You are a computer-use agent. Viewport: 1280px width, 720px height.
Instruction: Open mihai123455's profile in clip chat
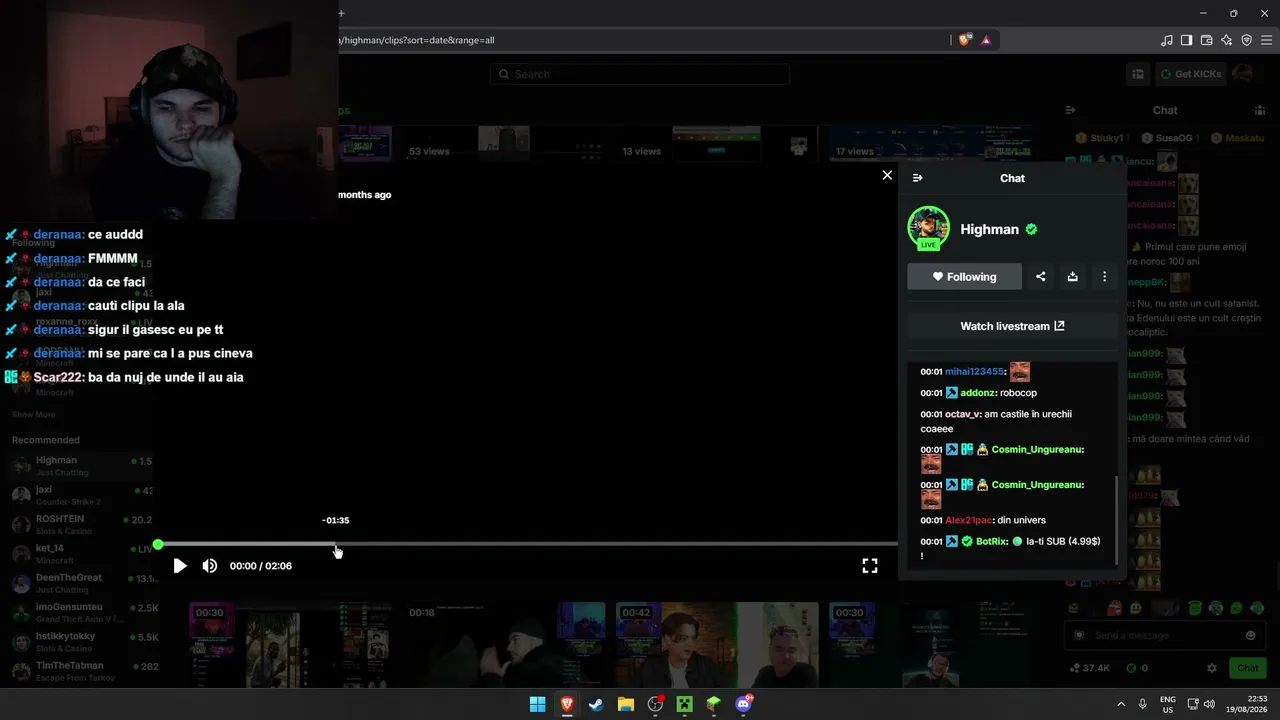974,372
